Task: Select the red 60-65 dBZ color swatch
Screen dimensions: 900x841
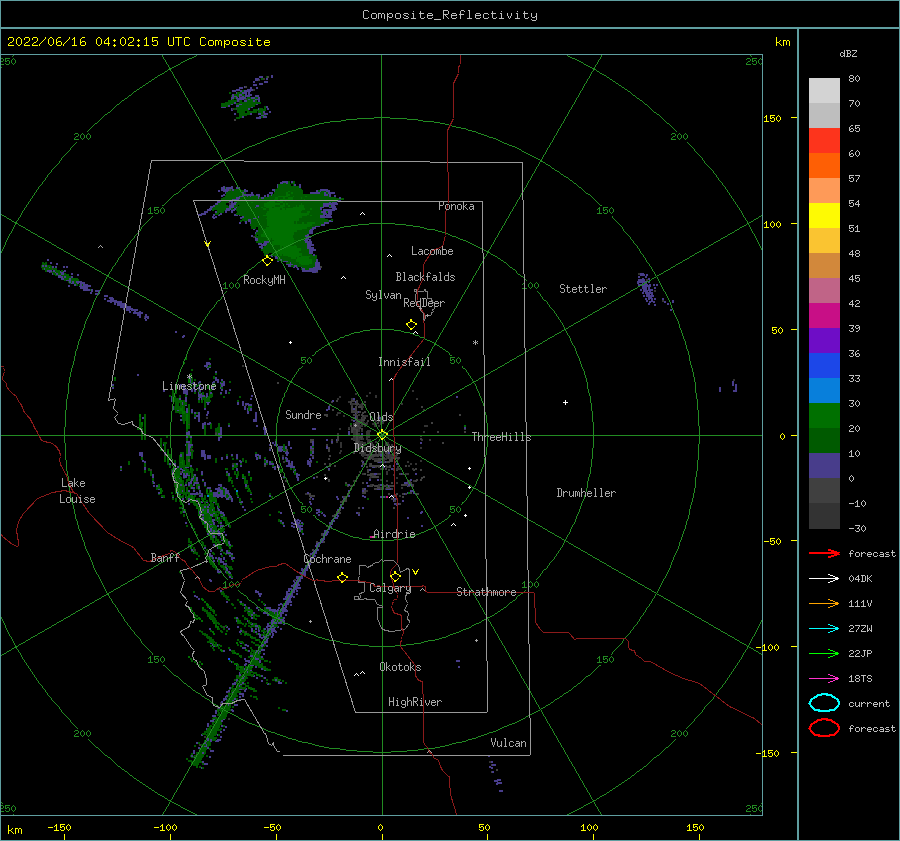Action: [824, 141]
